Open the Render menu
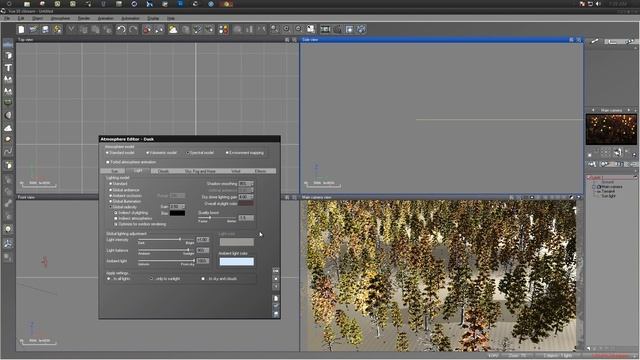Screen dimensions: 640x360 (x=84, y=18)
